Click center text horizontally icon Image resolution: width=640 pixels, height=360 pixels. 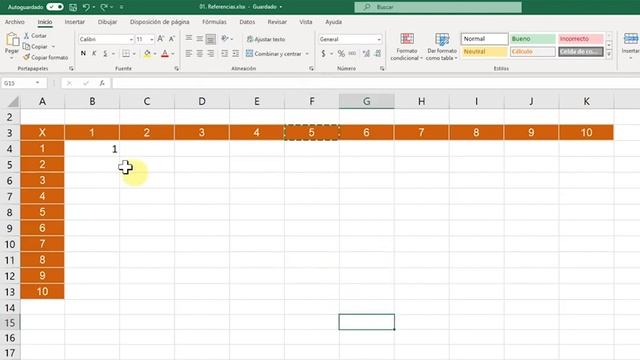tap(200, 53)
